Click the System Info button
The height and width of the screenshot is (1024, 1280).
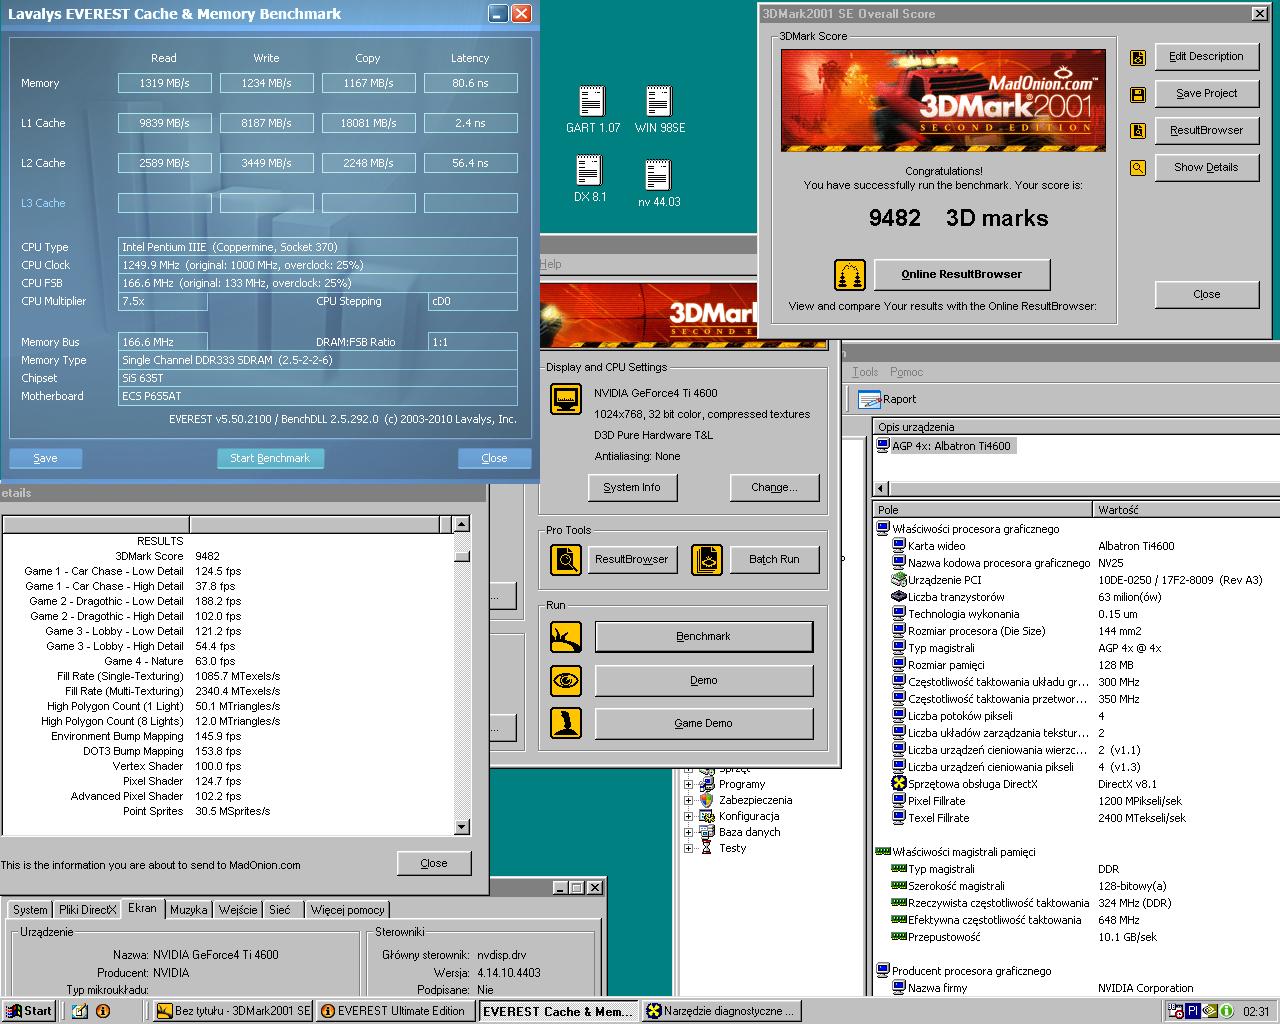pos(632,487)
